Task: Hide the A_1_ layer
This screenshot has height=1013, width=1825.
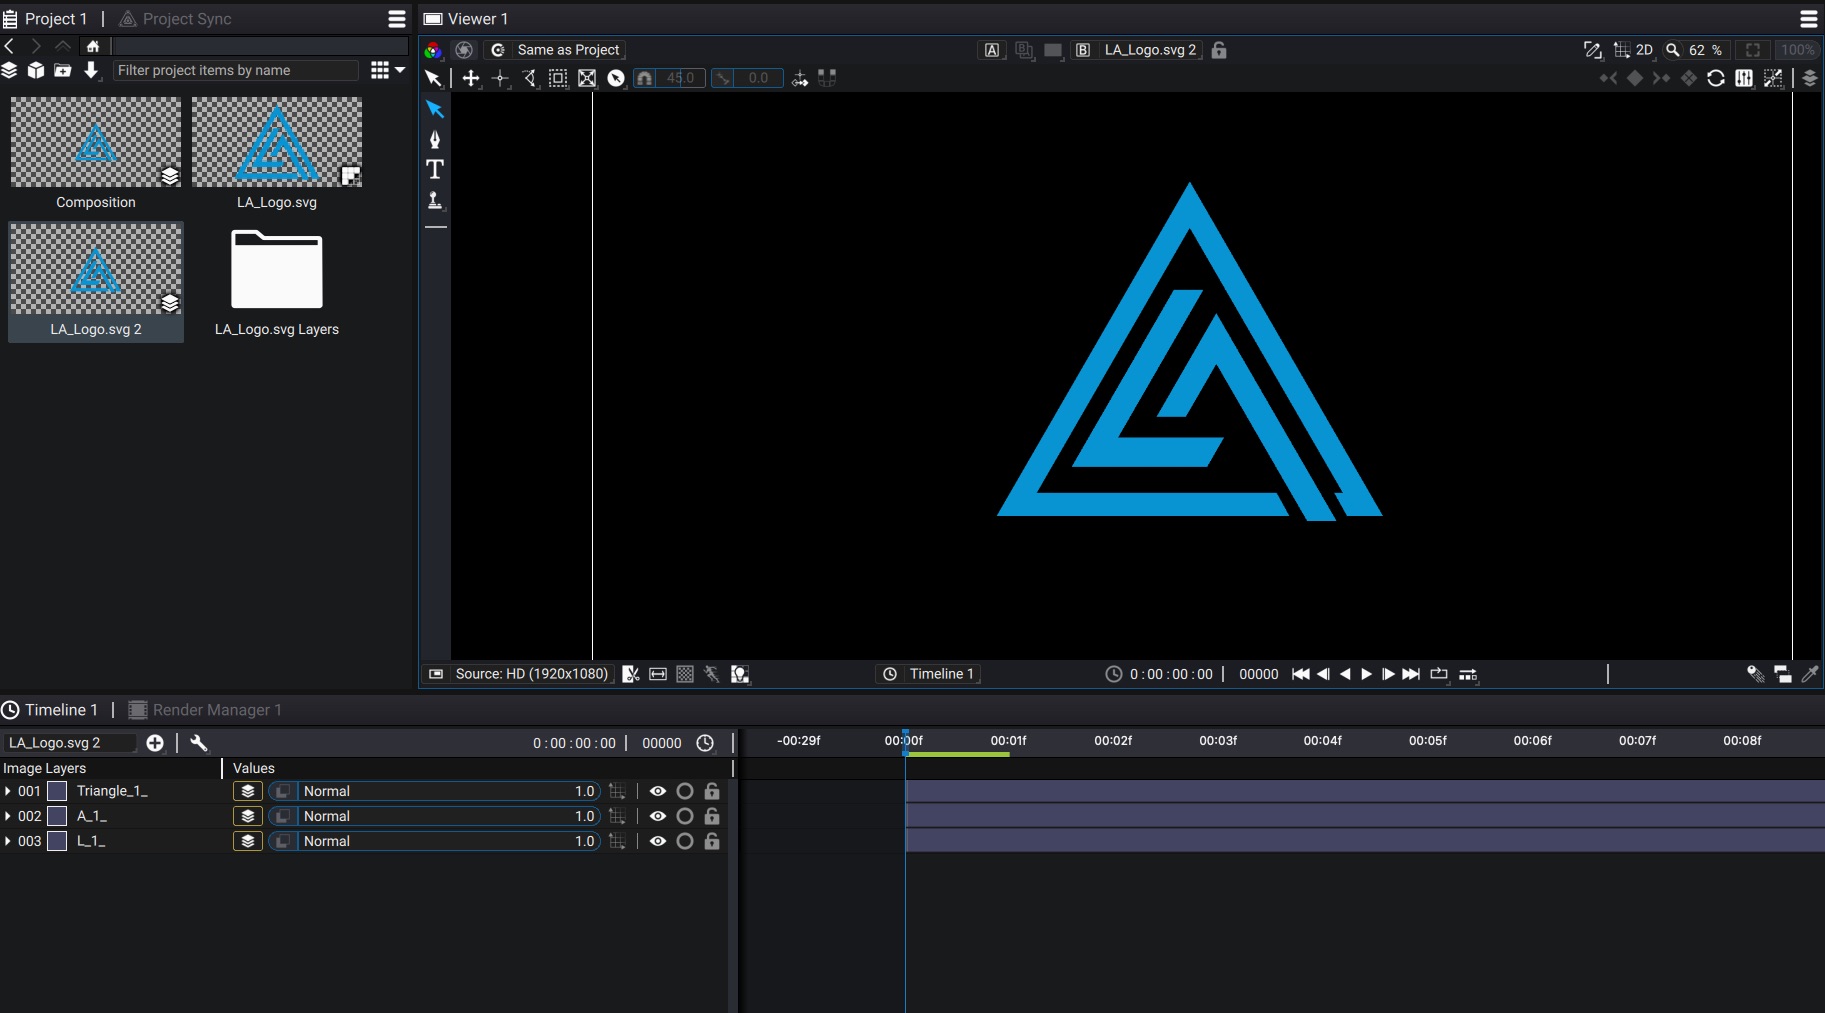Action: click(657, 816)
